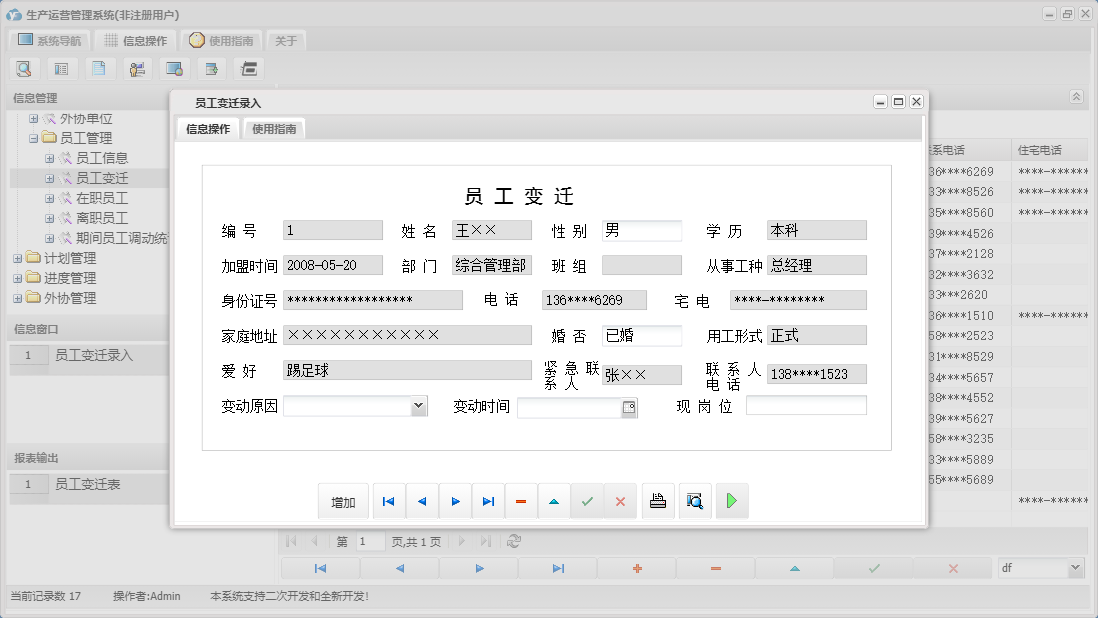Click the page number input field
The height and width of the screenshot is (618, 1098).
tap(370, 541)
